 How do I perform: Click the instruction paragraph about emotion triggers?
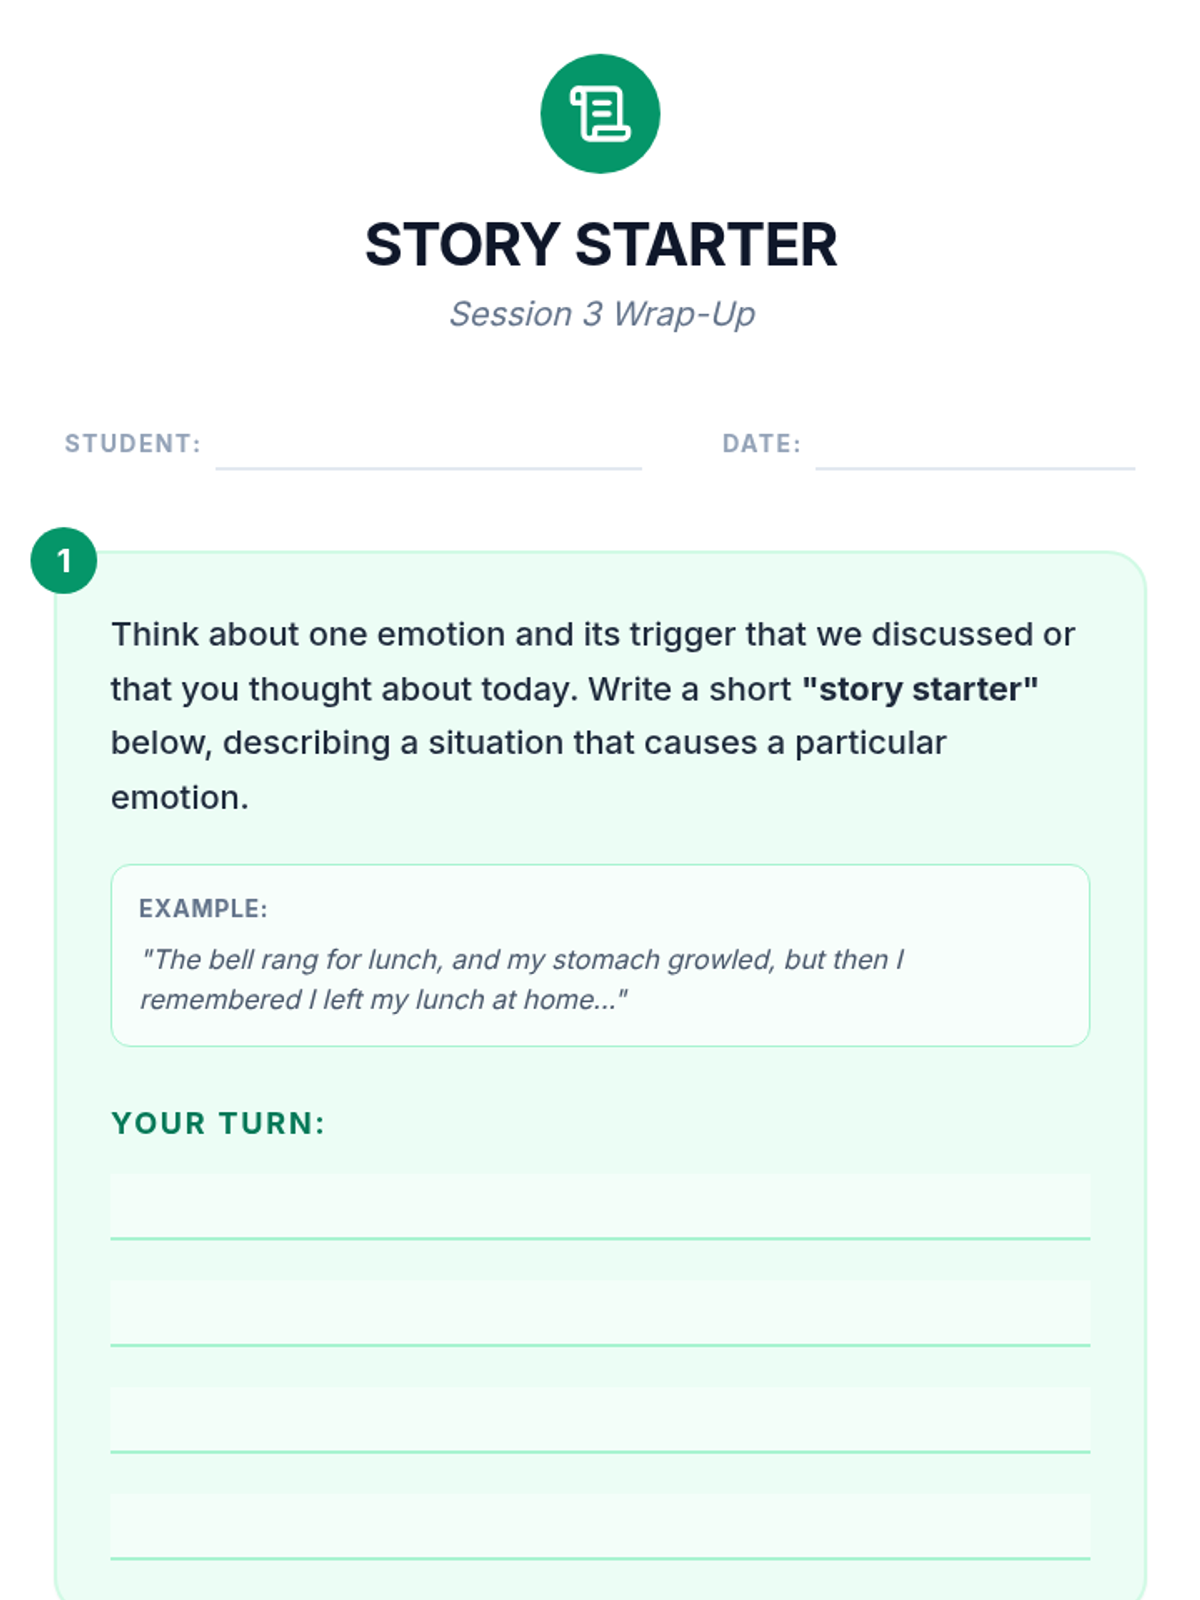coord(593,716)
